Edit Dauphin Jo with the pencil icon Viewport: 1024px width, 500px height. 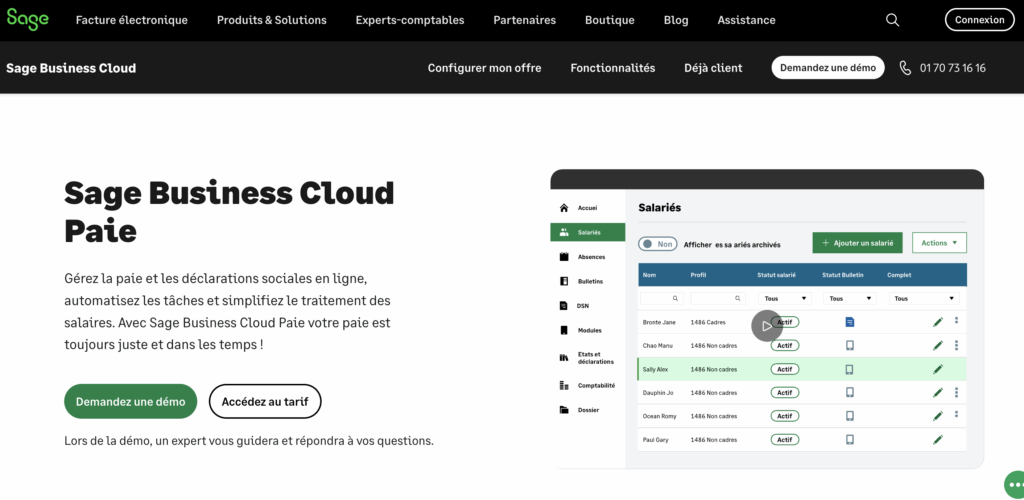[938, 392]
